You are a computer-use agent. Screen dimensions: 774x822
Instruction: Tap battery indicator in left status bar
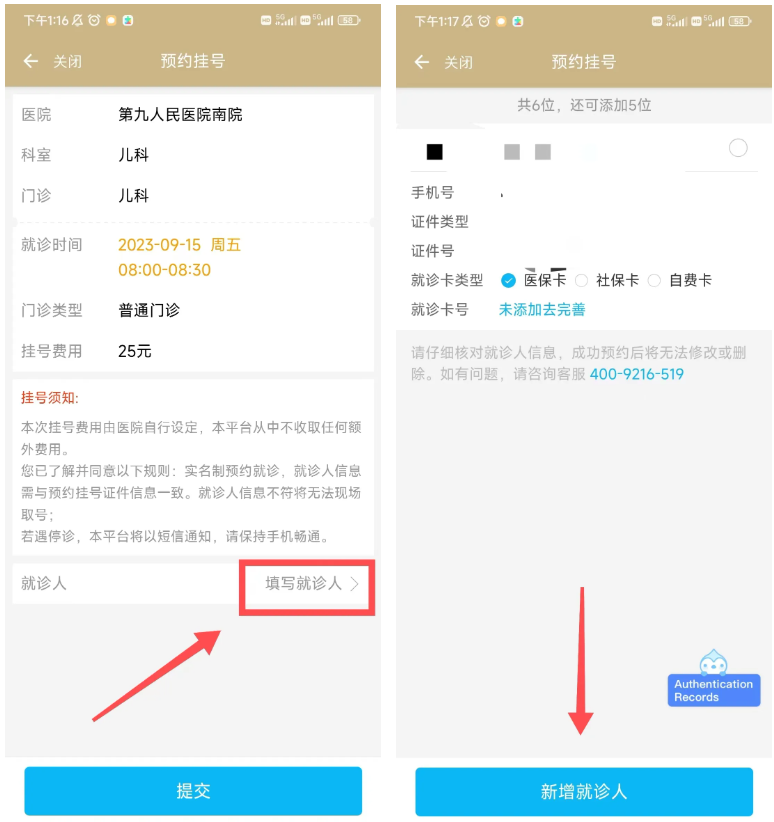349,20
